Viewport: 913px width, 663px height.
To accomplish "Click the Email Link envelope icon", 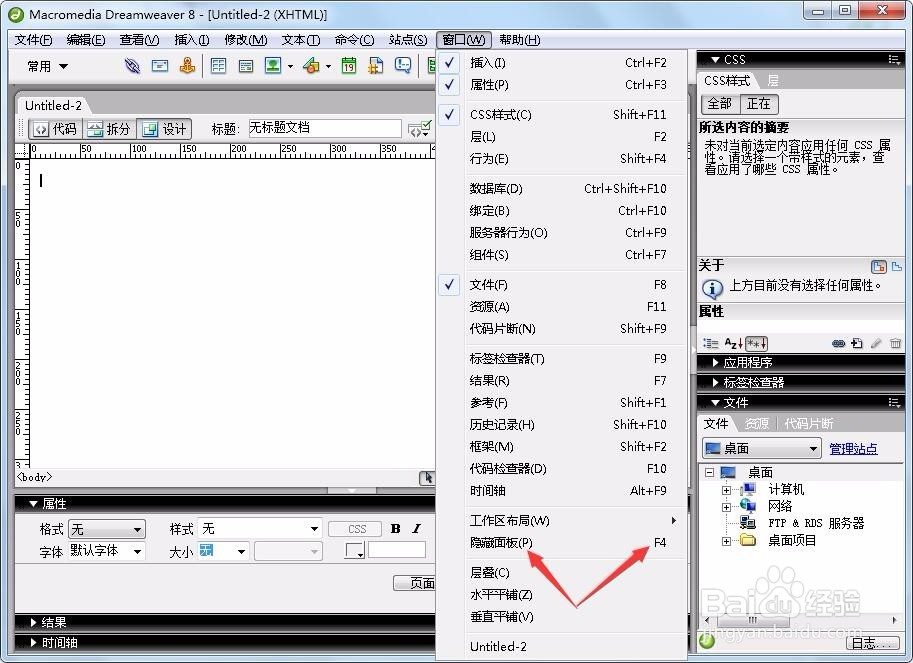I will (160, 66).
